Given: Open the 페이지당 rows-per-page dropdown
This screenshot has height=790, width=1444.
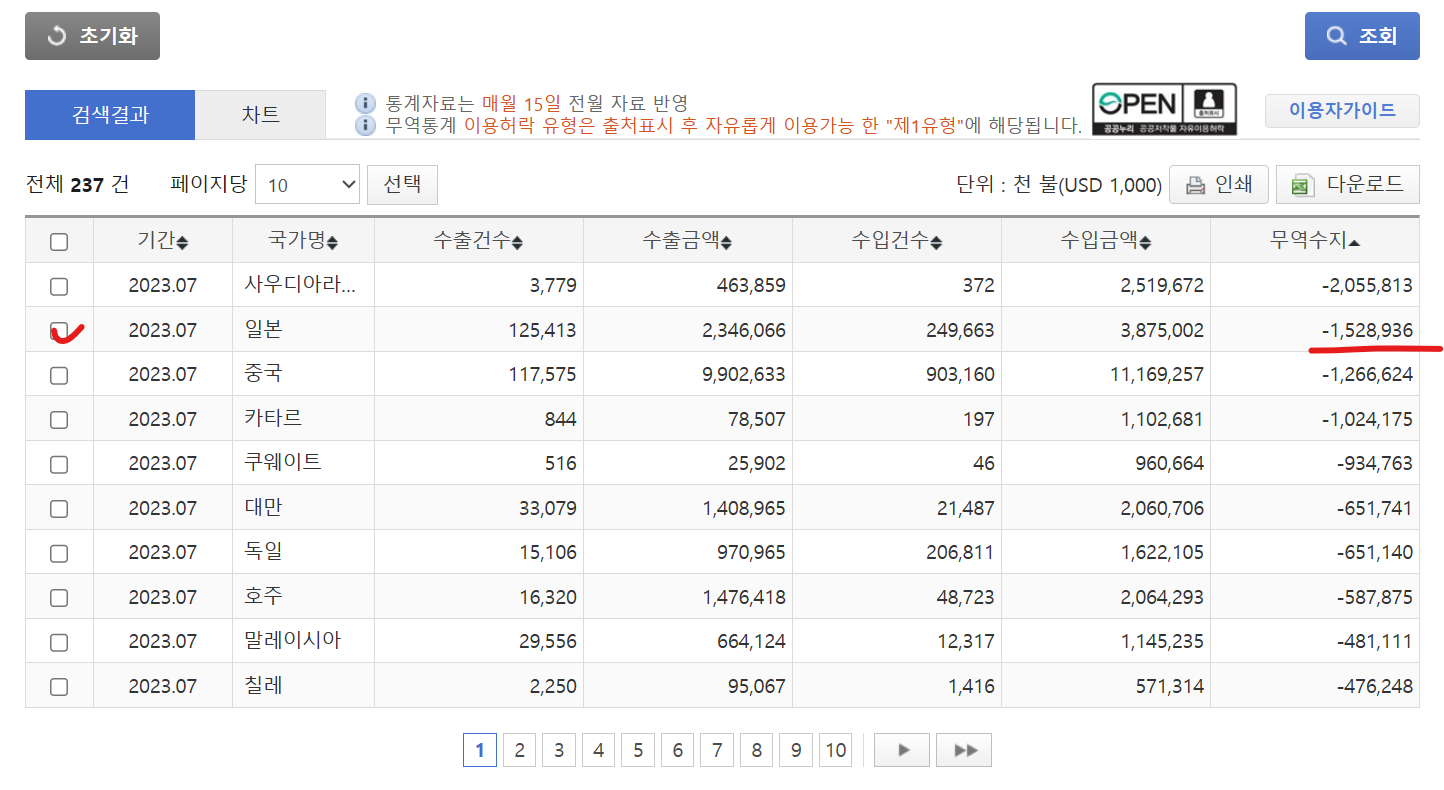Looking at the screenshot, I should coord(307,185).
